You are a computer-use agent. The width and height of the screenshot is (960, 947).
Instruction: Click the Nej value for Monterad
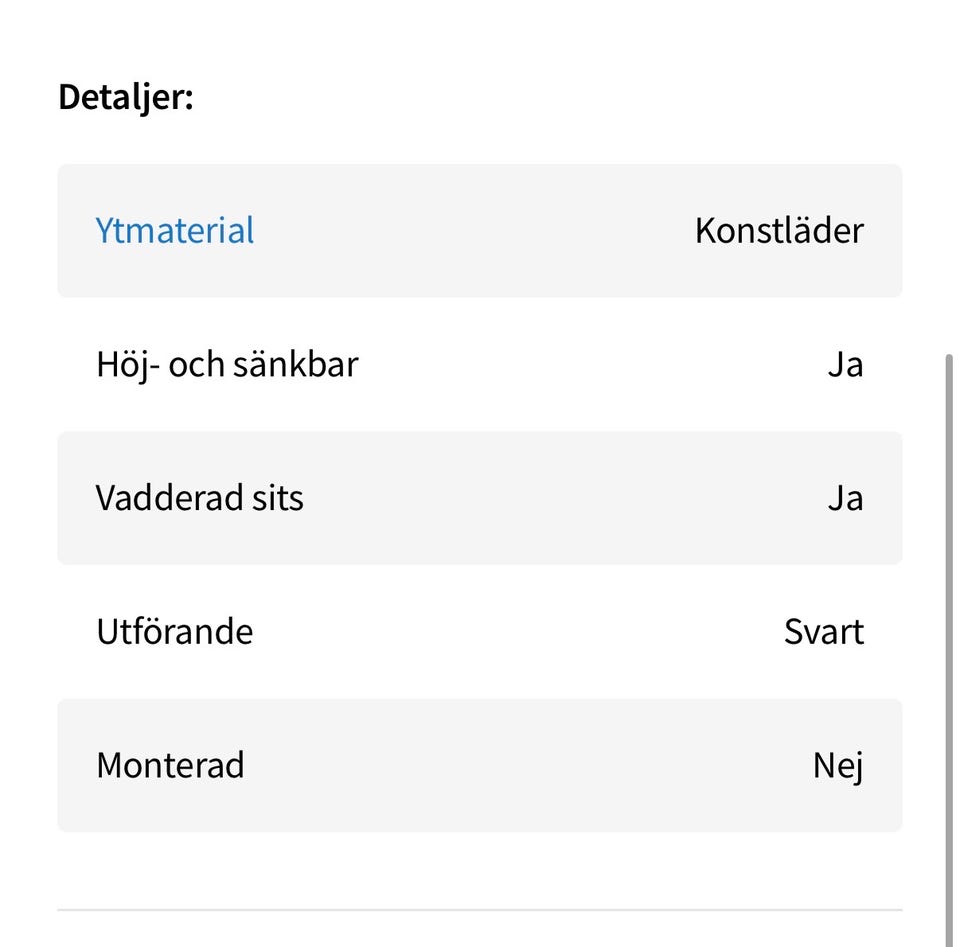(838, 766)
